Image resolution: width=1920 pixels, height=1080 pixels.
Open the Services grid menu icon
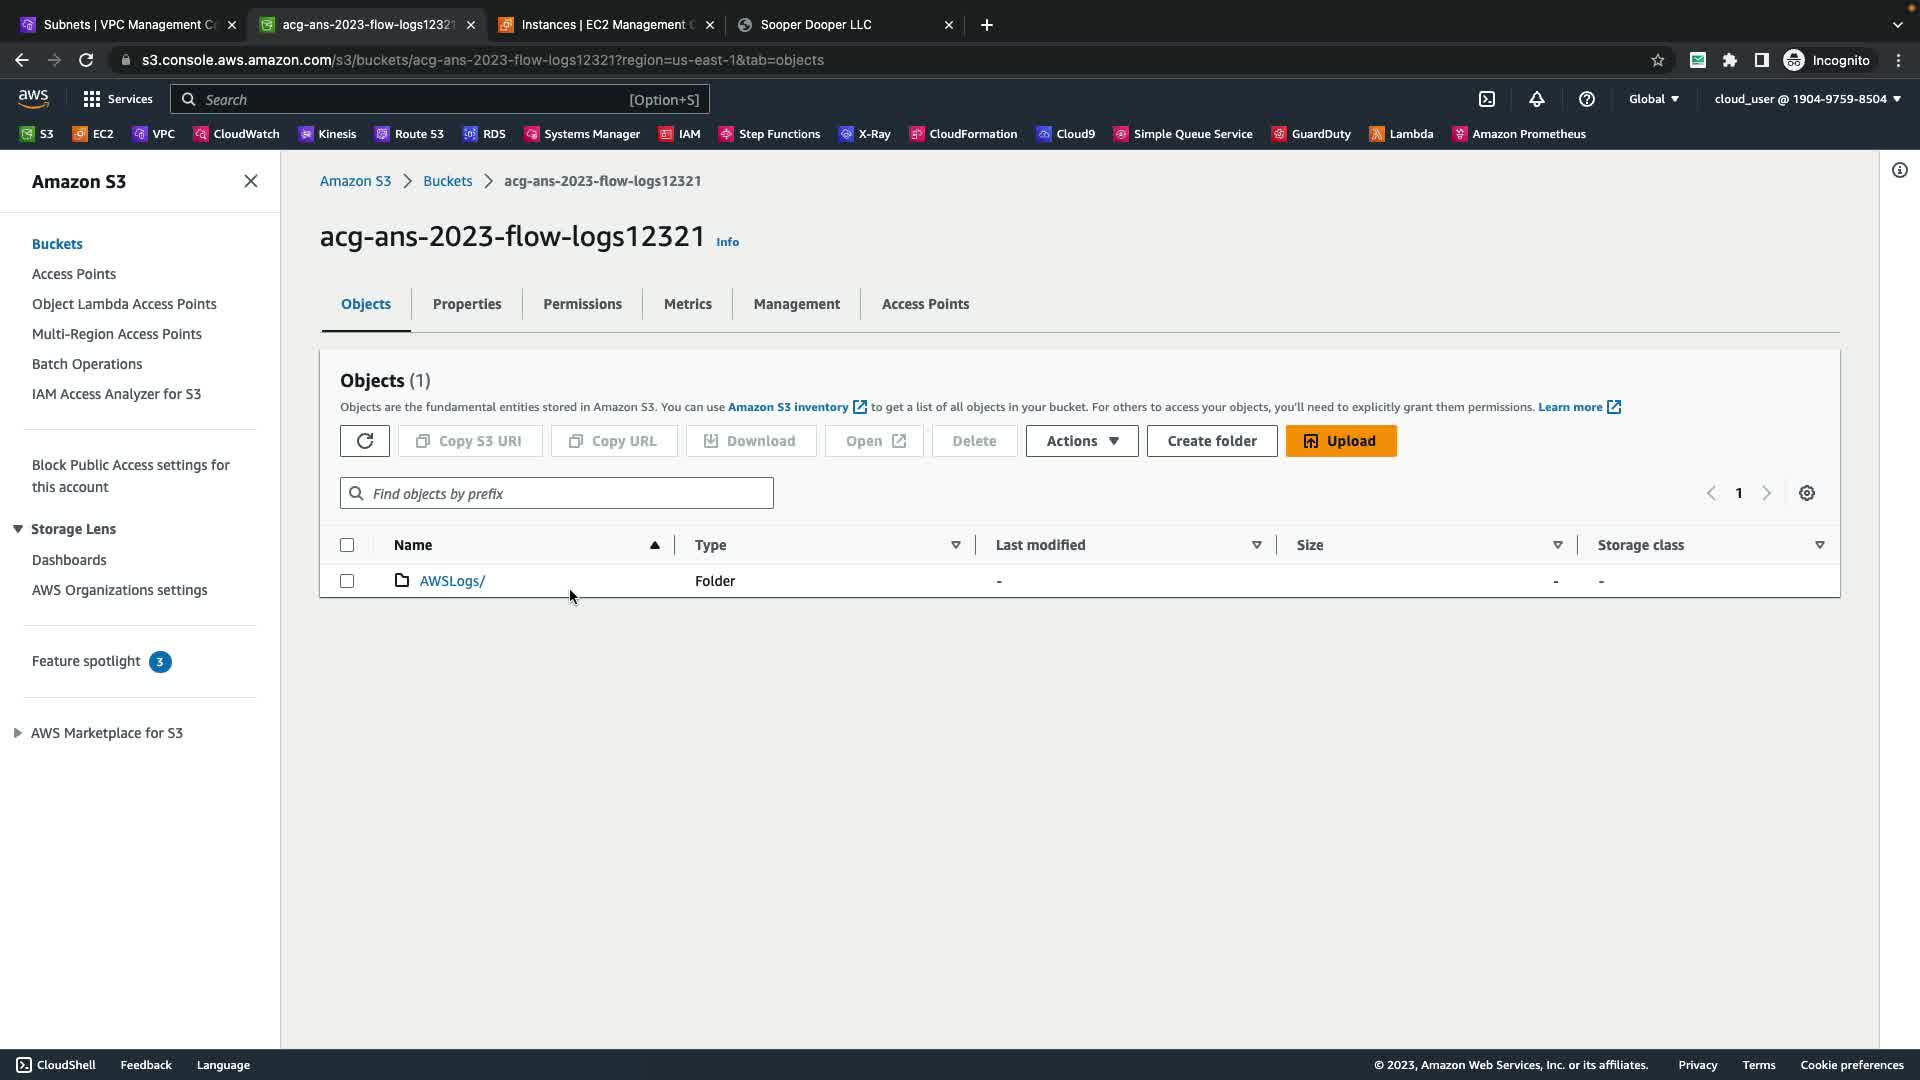click(92, 99)
